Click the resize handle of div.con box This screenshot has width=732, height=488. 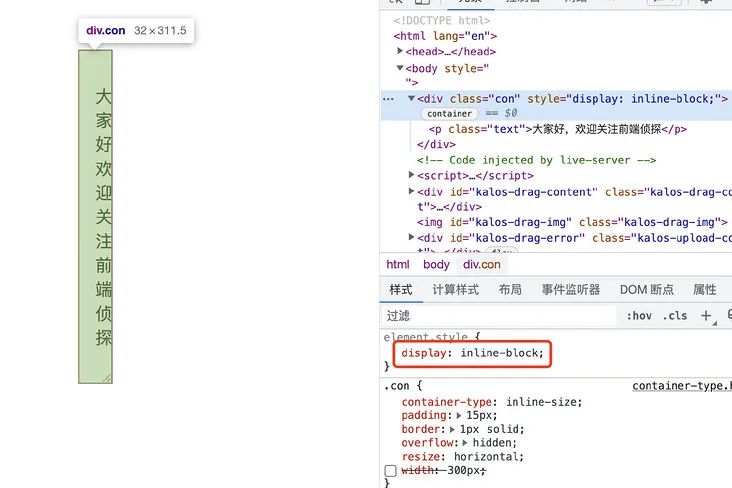click(x=108, y=379)
